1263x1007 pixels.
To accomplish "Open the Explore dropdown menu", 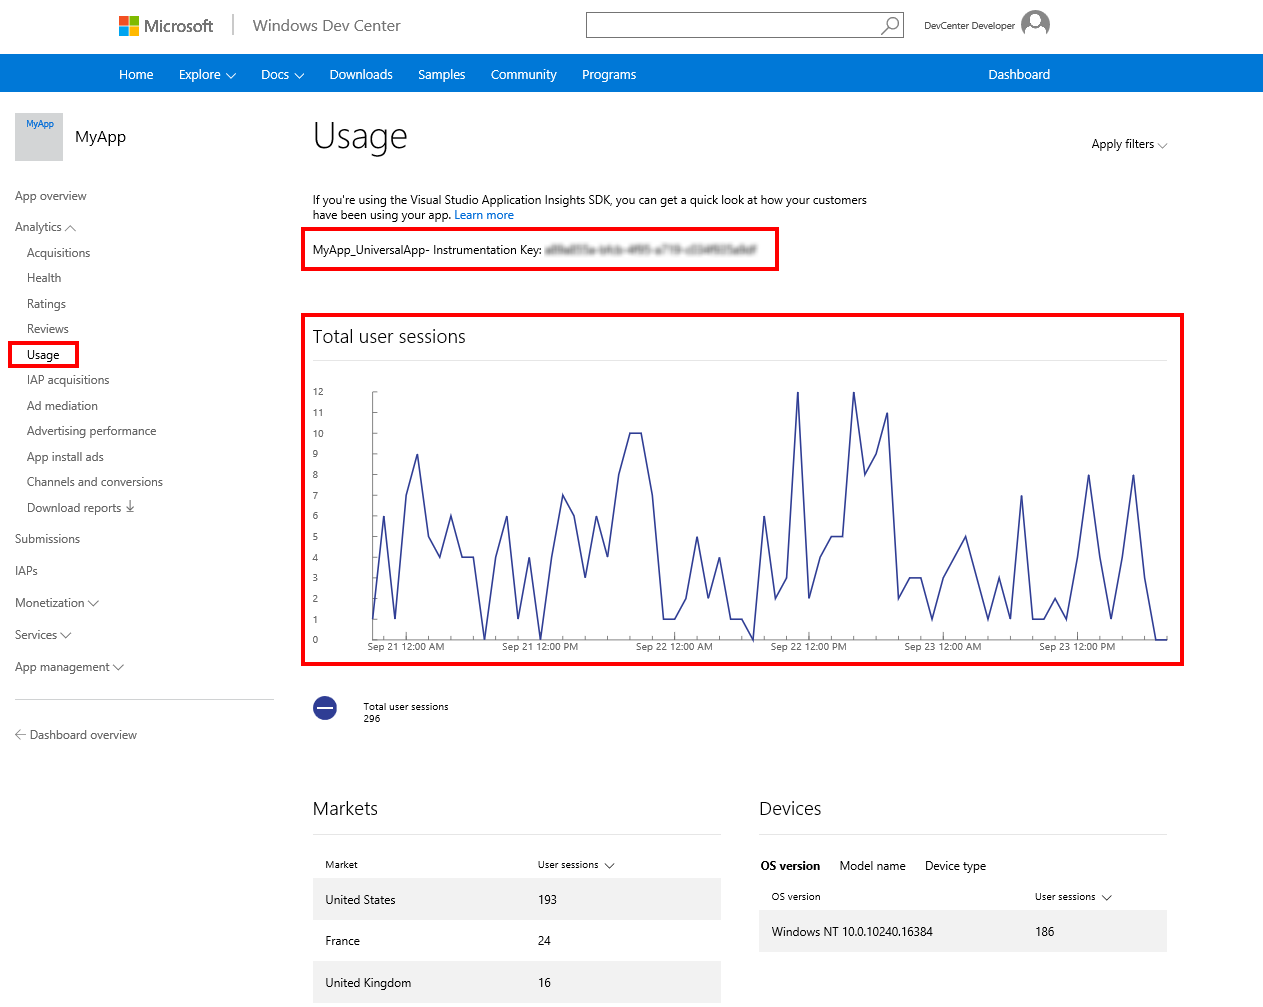I will 207,75.
